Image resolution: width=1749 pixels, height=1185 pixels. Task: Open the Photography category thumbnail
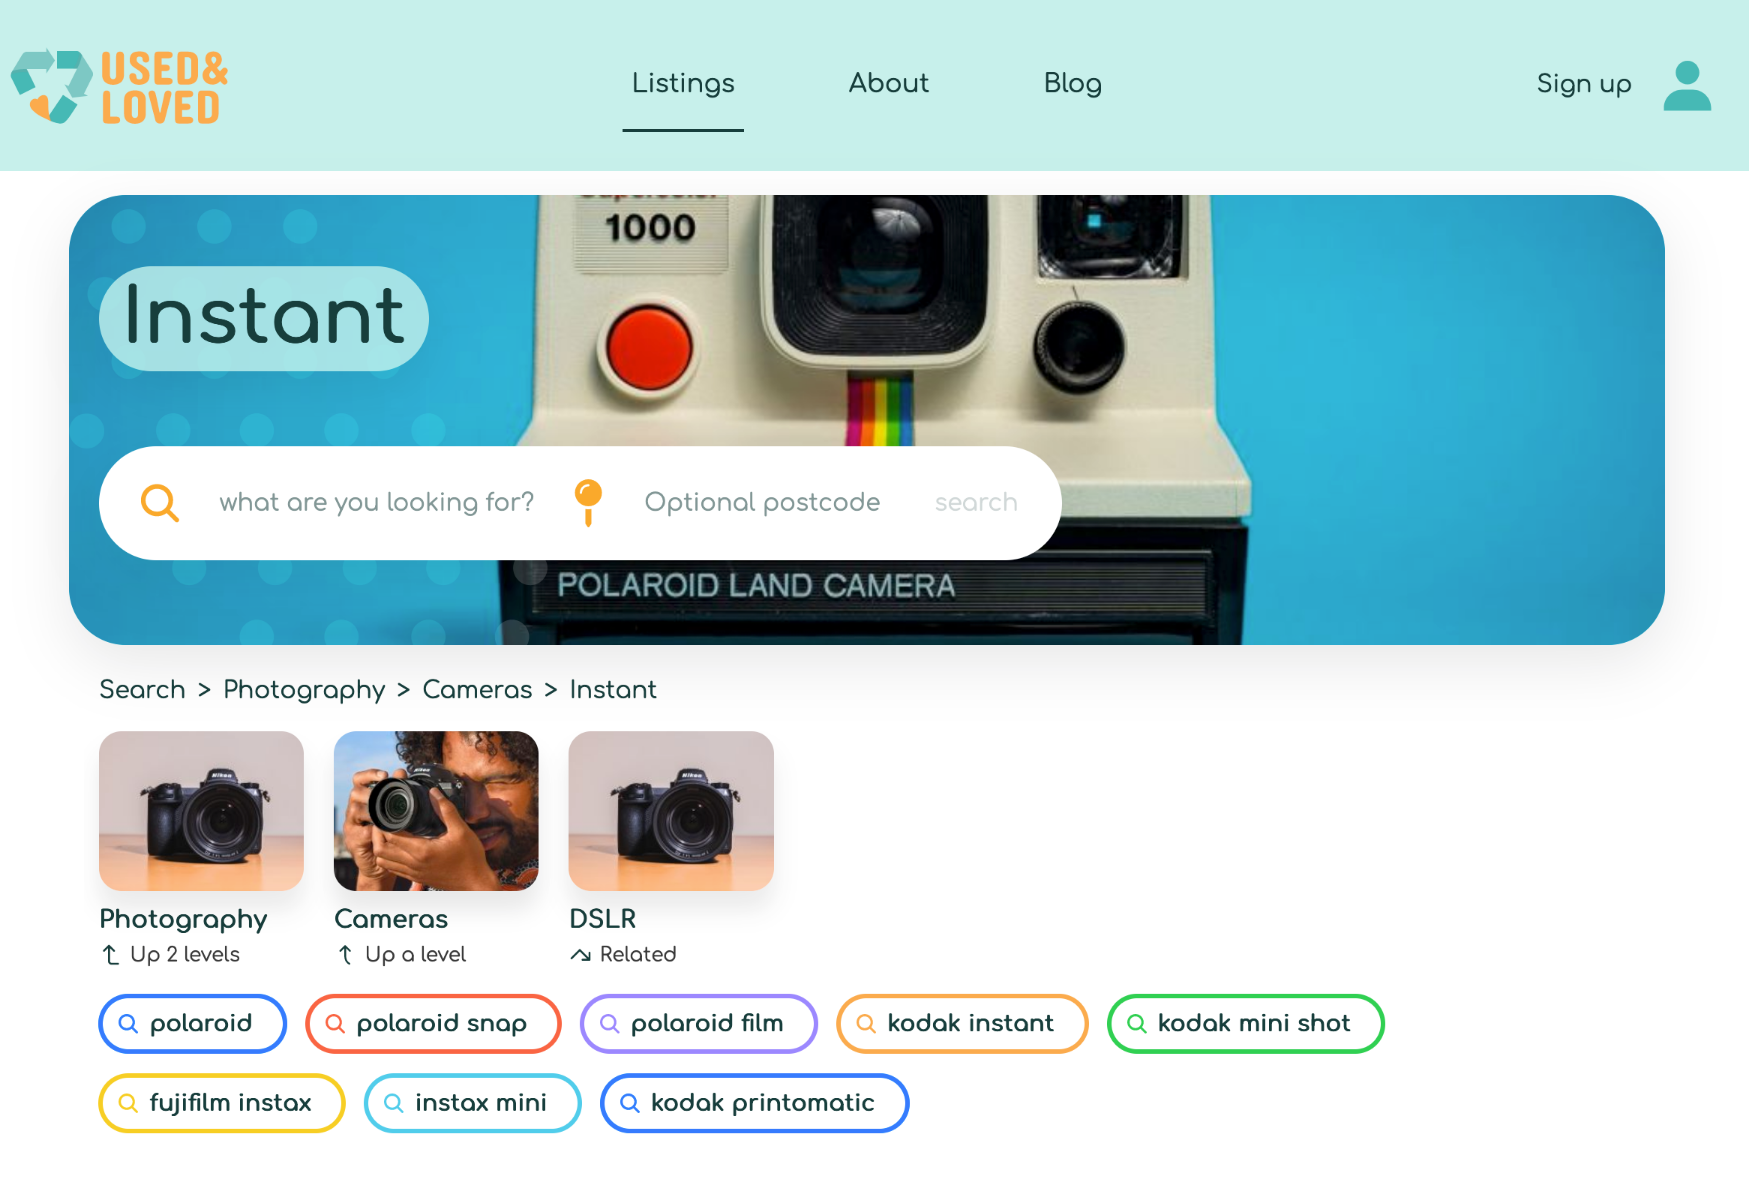pyautogui.click(x=201, y=811)
